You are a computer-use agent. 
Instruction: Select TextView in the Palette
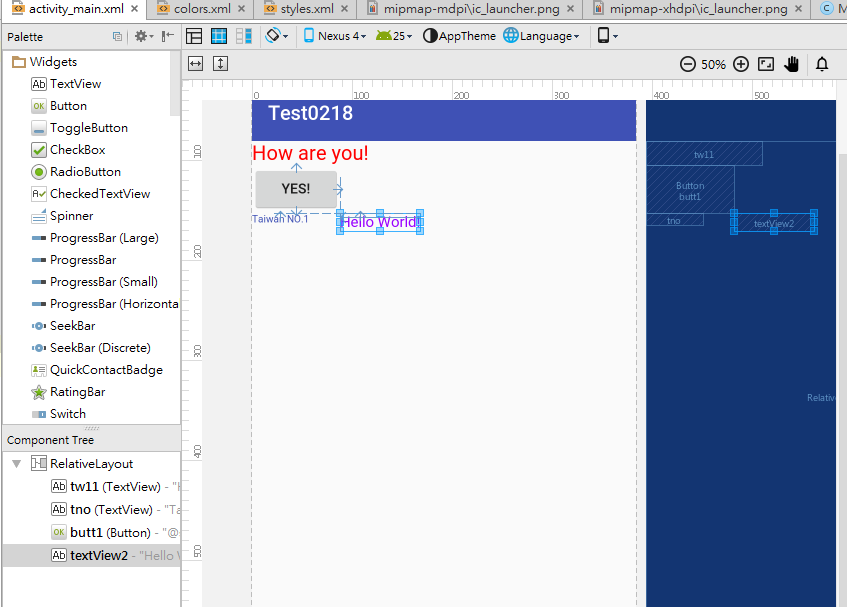[76, 84]
